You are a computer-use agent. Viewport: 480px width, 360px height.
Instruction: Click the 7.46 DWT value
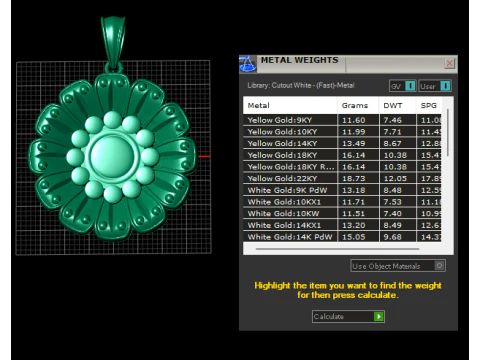click(x=392, y=120)
